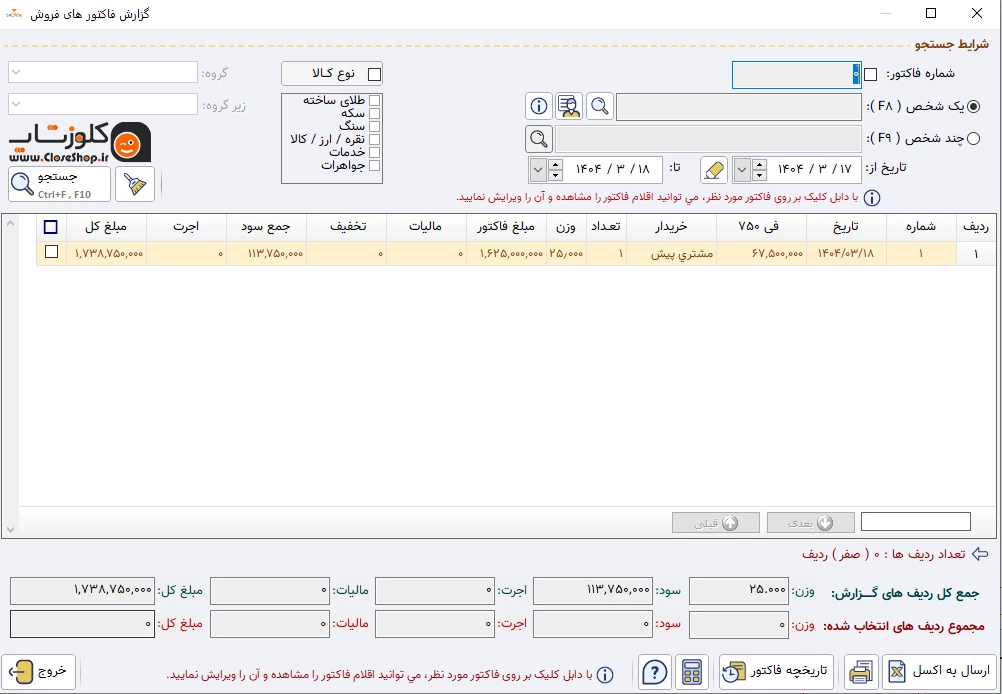
Task: Toggle the نوع کالا checkbox
Action: click(x=374, y=74)
